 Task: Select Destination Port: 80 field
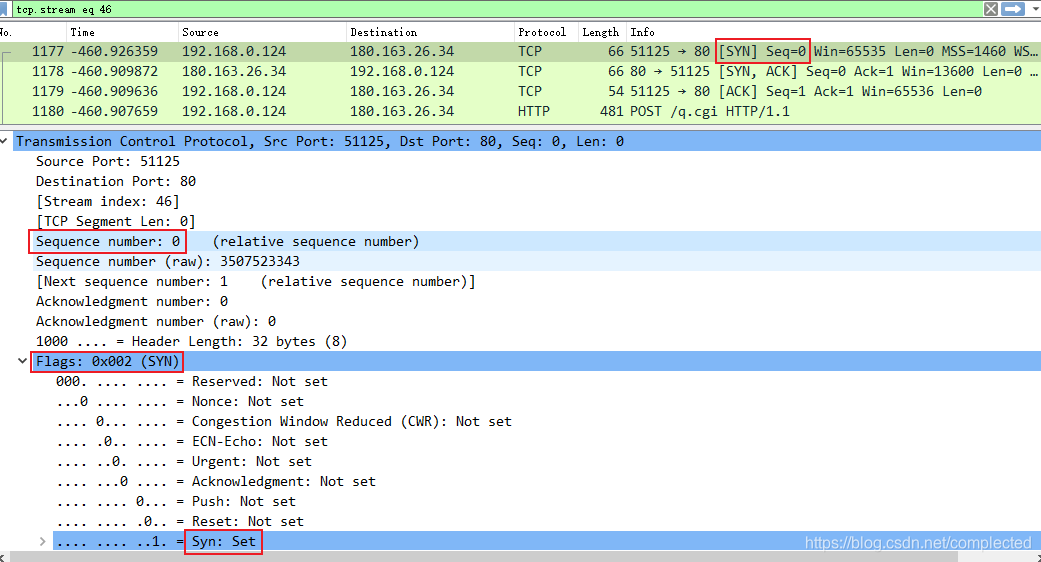[116, 181]
